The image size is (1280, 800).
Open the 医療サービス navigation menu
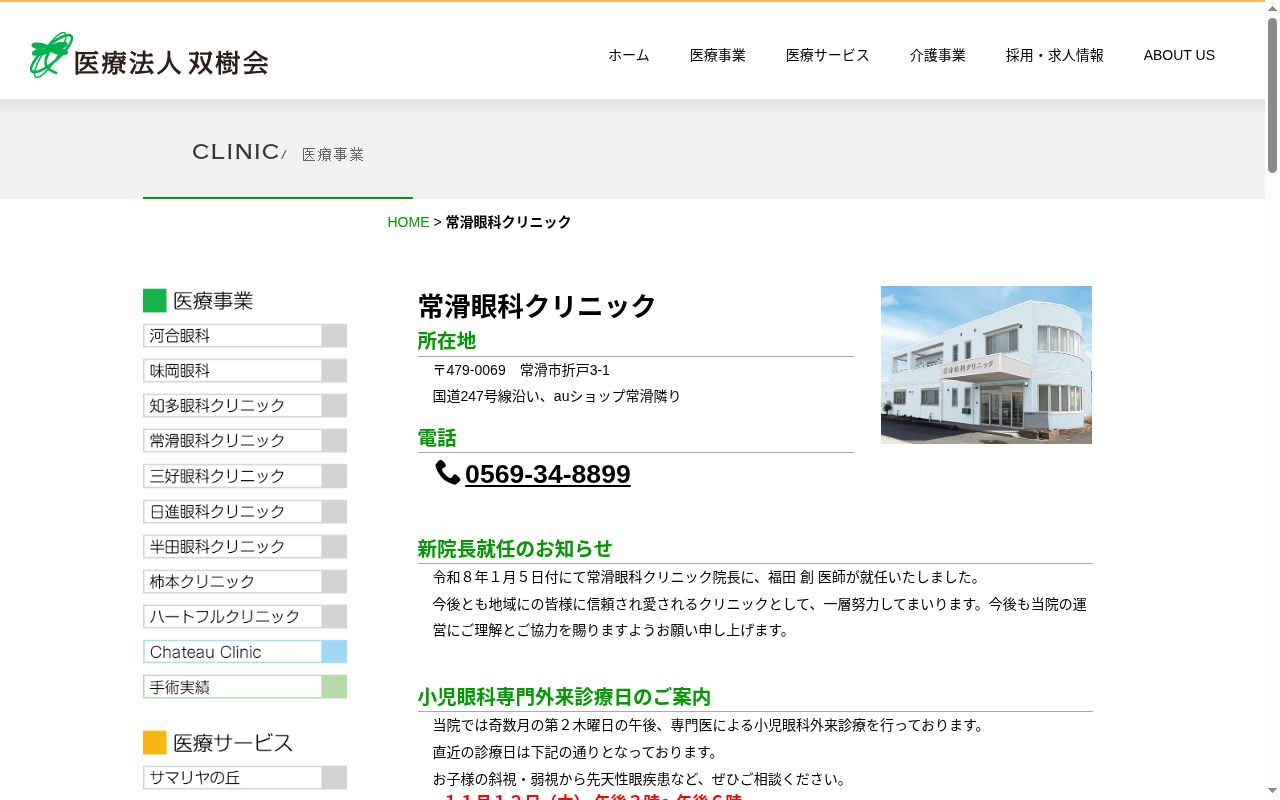click(x=828, y=55)
